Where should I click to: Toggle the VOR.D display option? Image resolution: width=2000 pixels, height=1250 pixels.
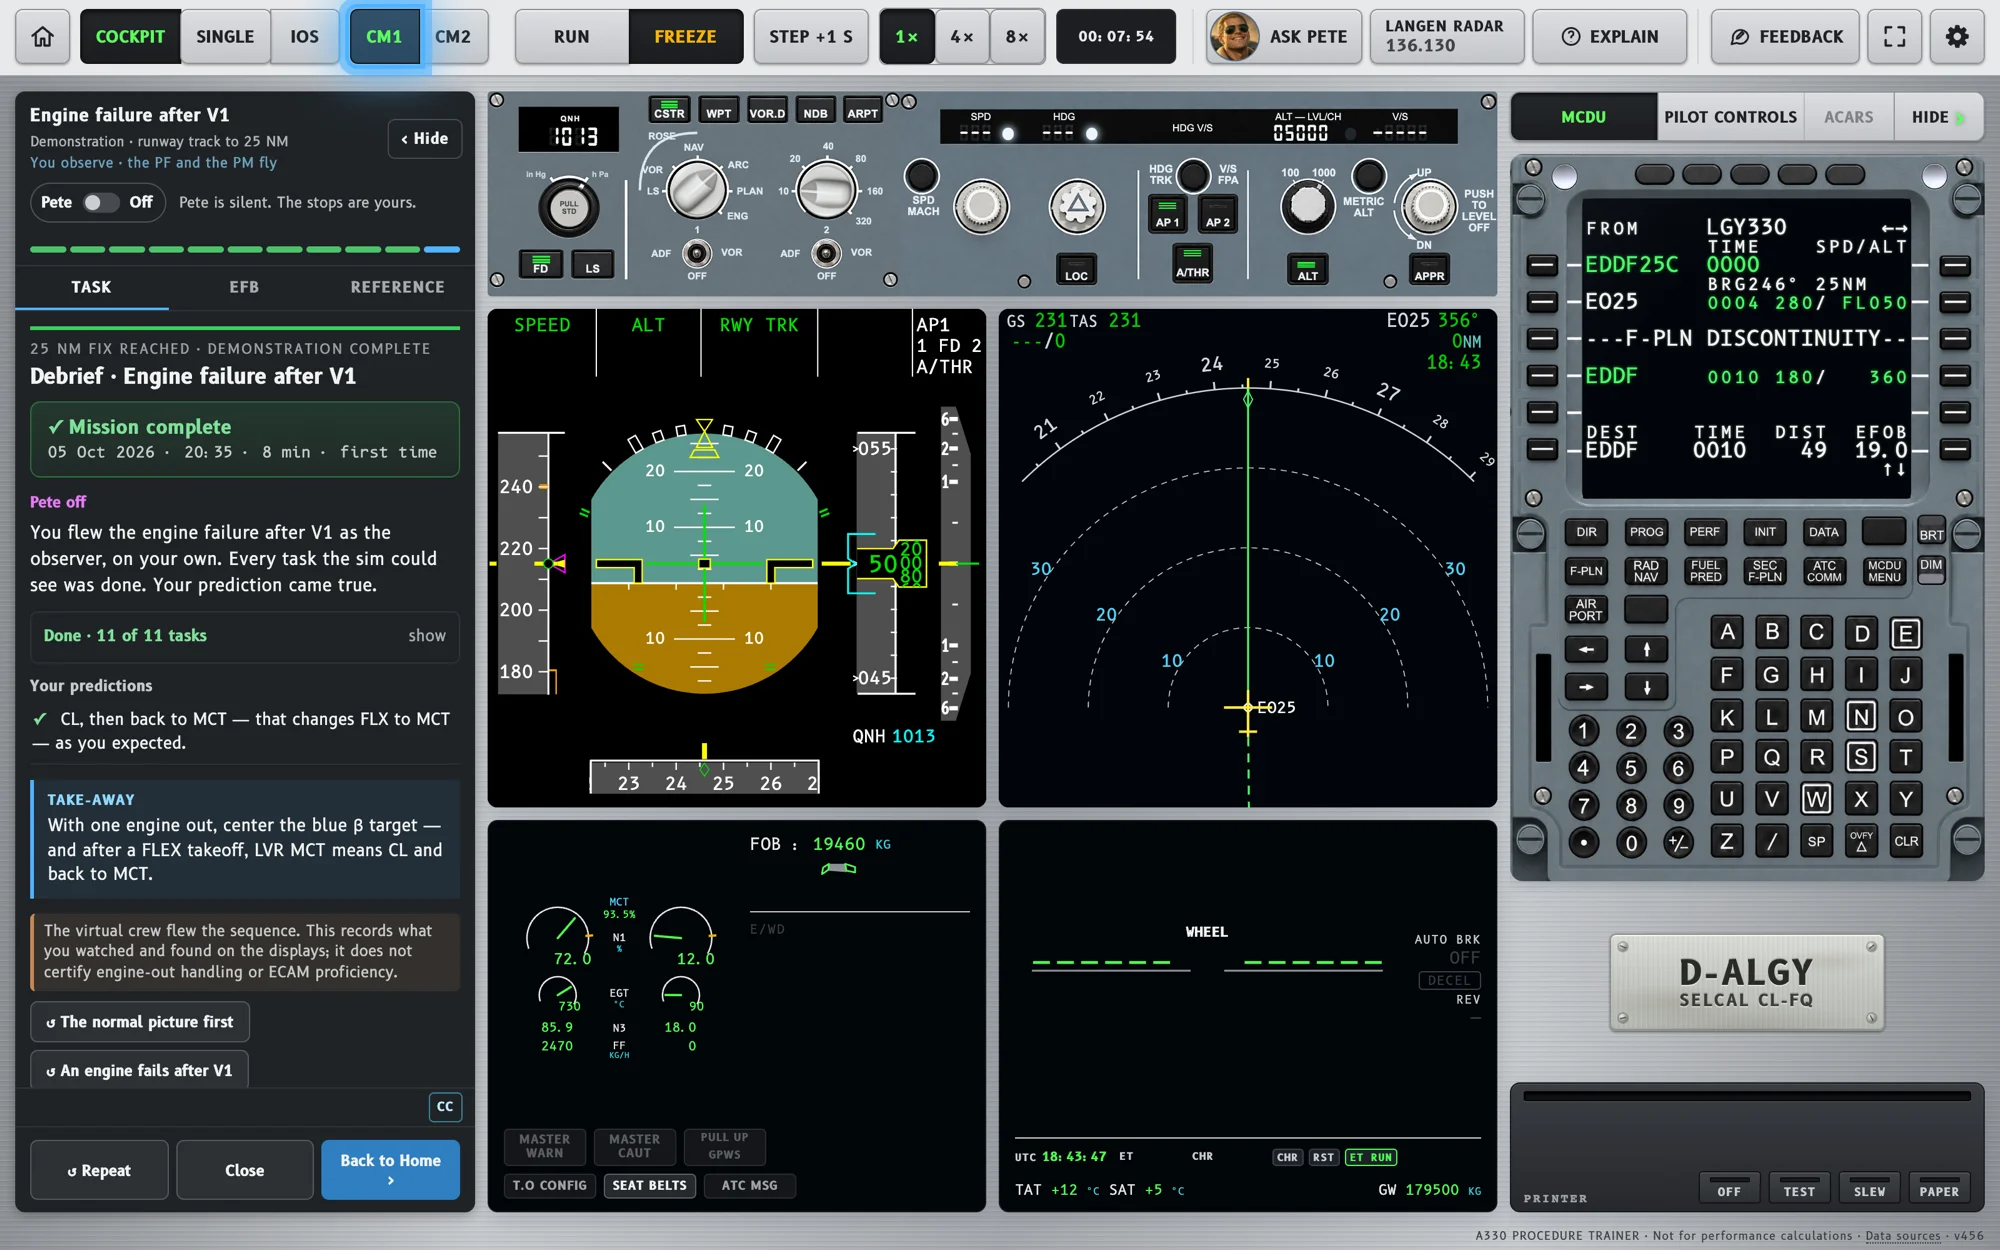(x=767, y=110)
